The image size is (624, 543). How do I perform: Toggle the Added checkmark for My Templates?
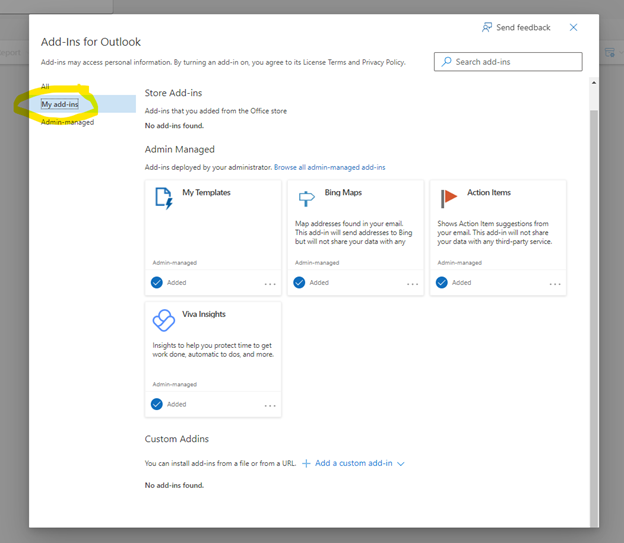(157, 282)
